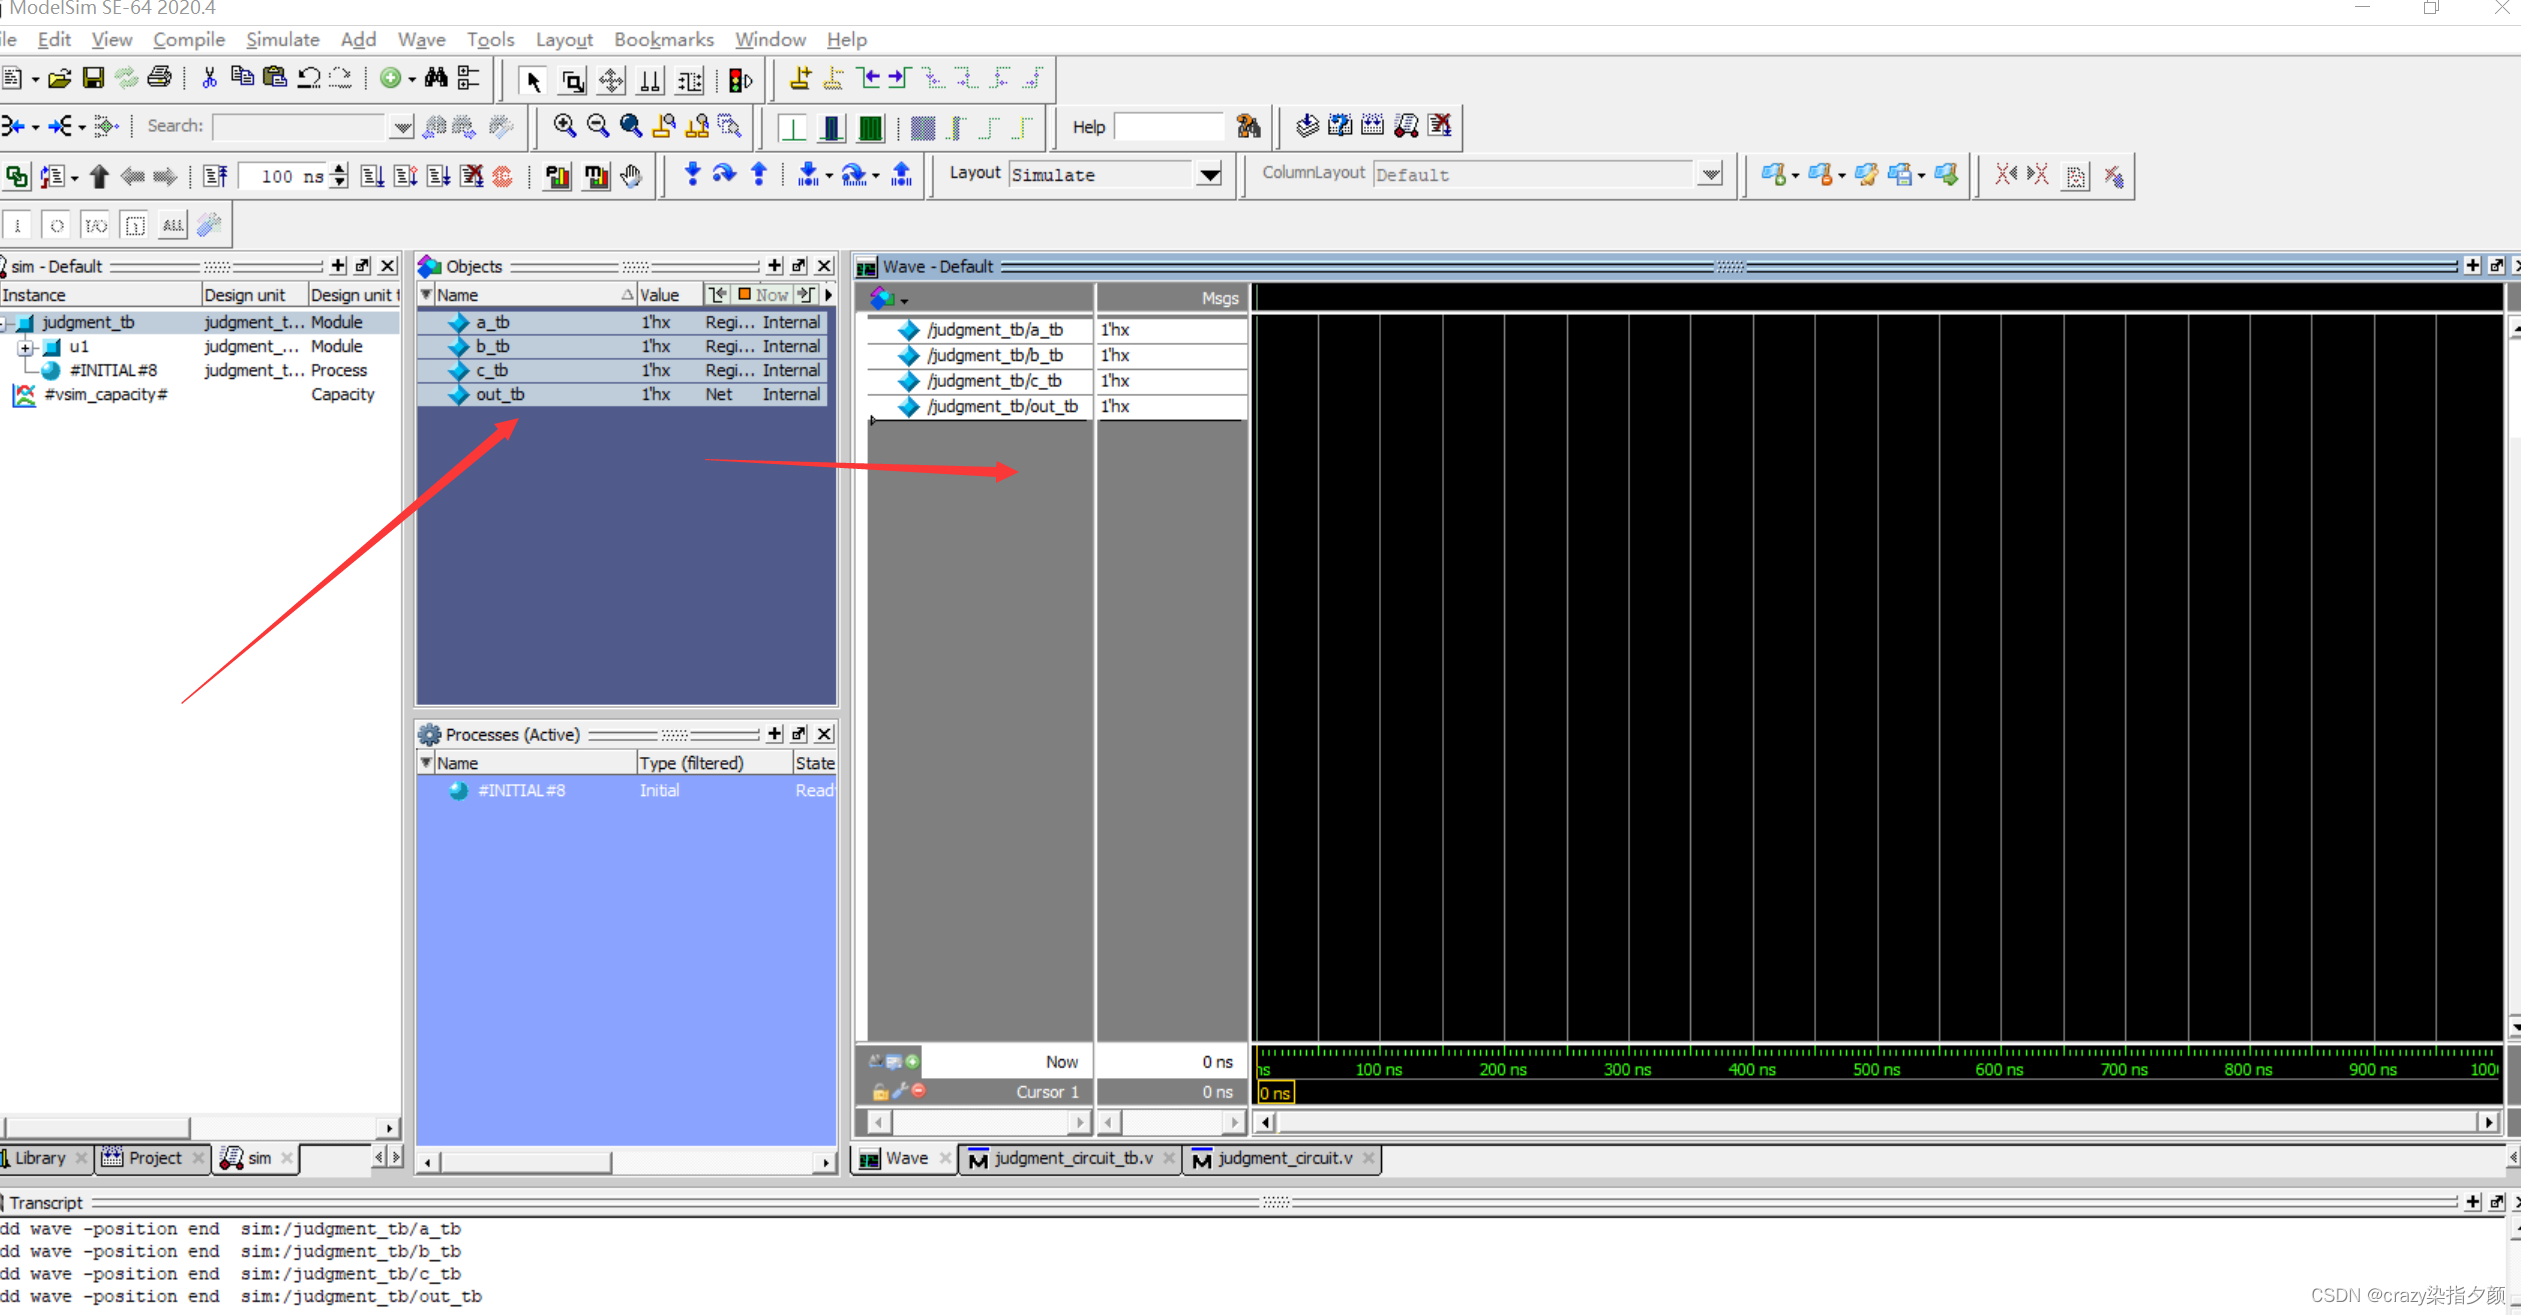The height and width of the screenshot is (1315, 2521).
Task: Activate the Pan mode four-arrow tool
Action: 611,80
